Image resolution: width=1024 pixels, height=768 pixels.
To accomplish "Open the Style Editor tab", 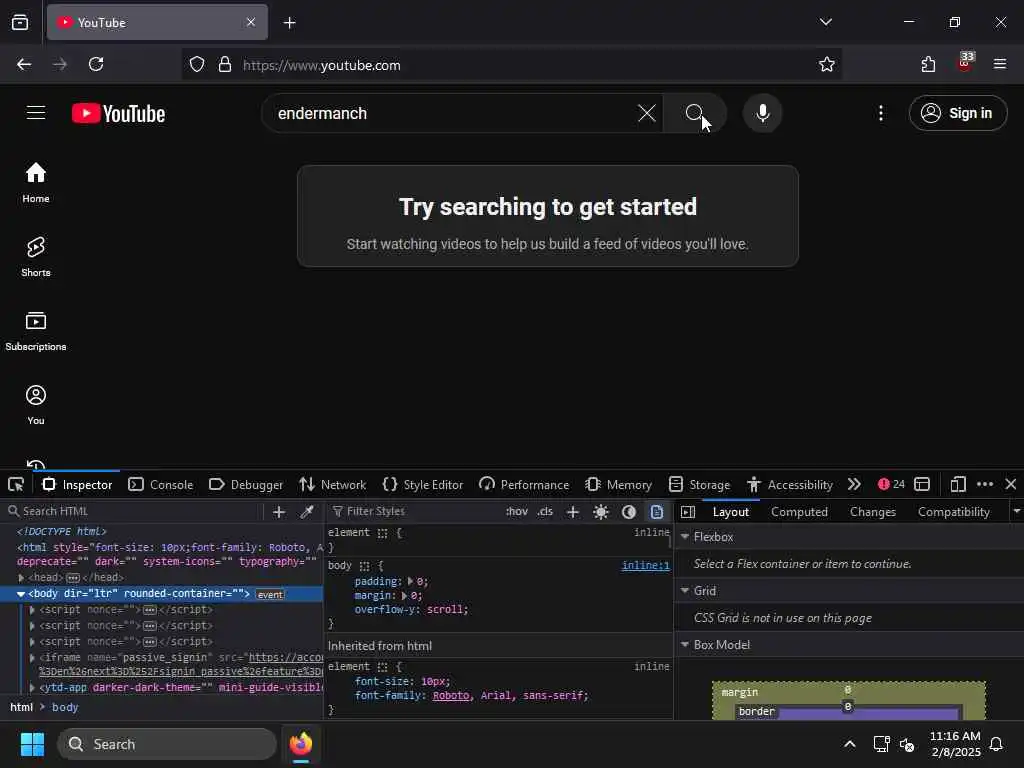I will (x=423, y=485).
